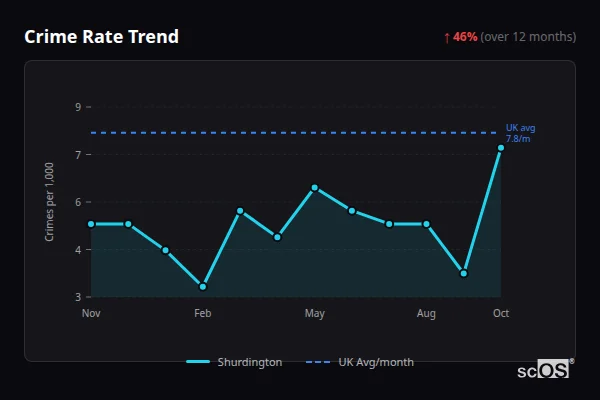The image size is (600, 400).
Task: Click the Aug data point on line
Action: point(426,224)
